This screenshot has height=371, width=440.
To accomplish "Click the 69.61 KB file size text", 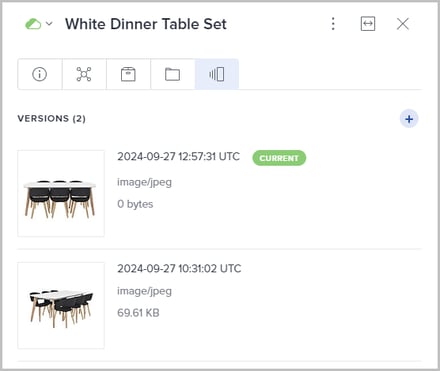I will pyautogui.click(x=138, y=313).
